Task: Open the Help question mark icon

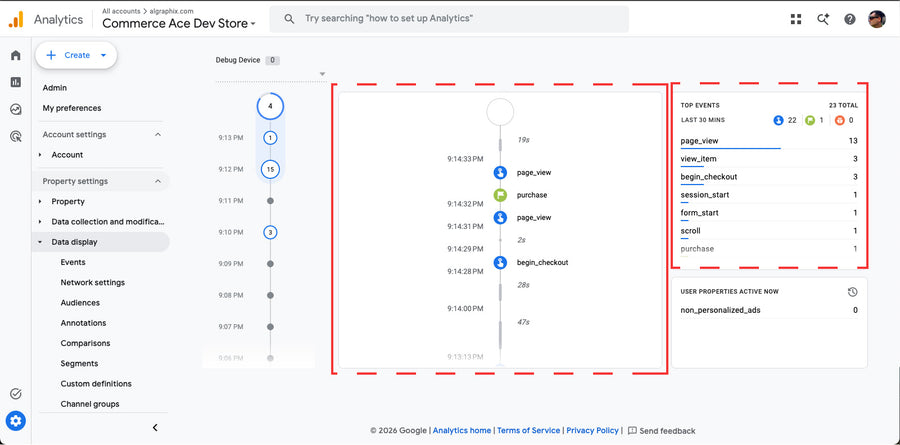Action: 849,19
